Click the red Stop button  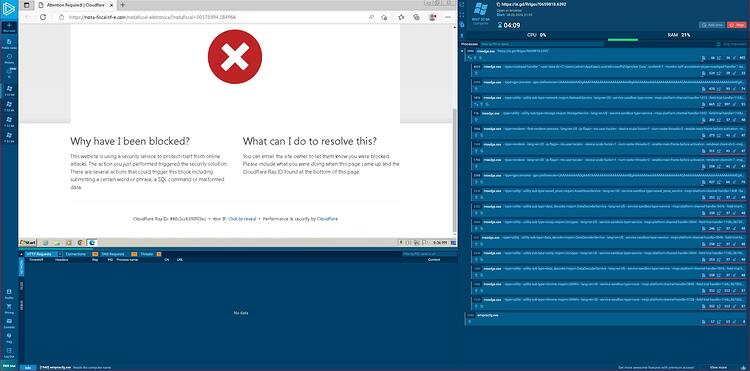pos(736,25)
